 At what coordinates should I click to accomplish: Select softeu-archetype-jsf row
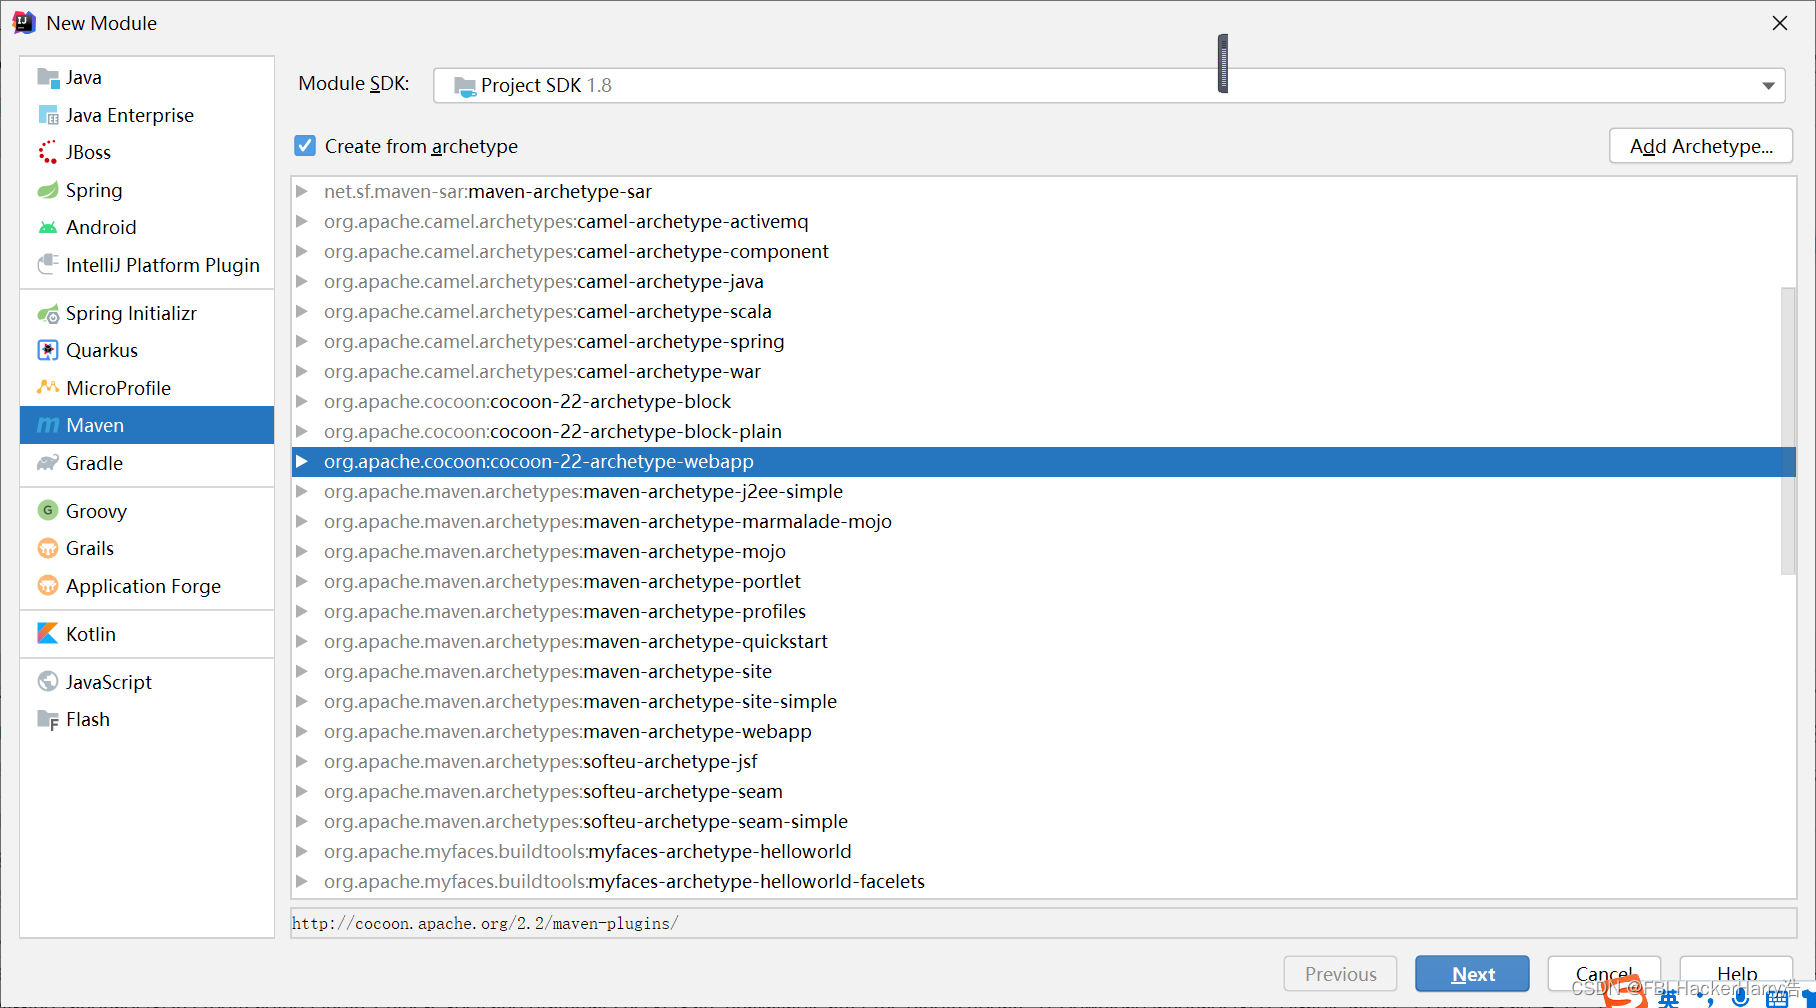[x=1043, y=761]
